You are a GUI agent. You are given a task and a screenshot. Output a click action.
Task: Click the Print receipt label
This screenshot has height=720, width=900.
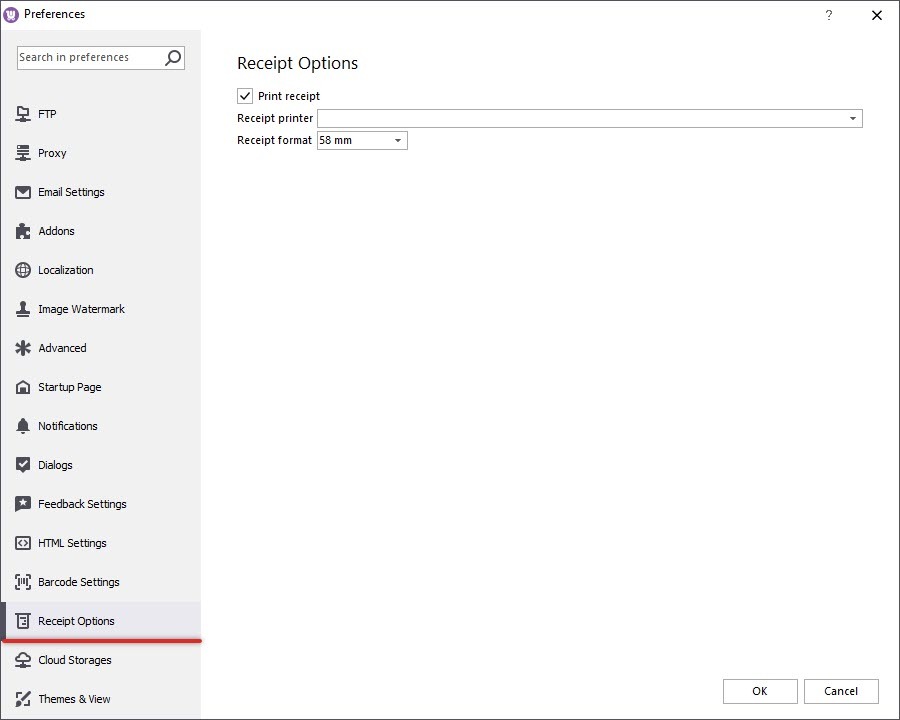(289, 96)
